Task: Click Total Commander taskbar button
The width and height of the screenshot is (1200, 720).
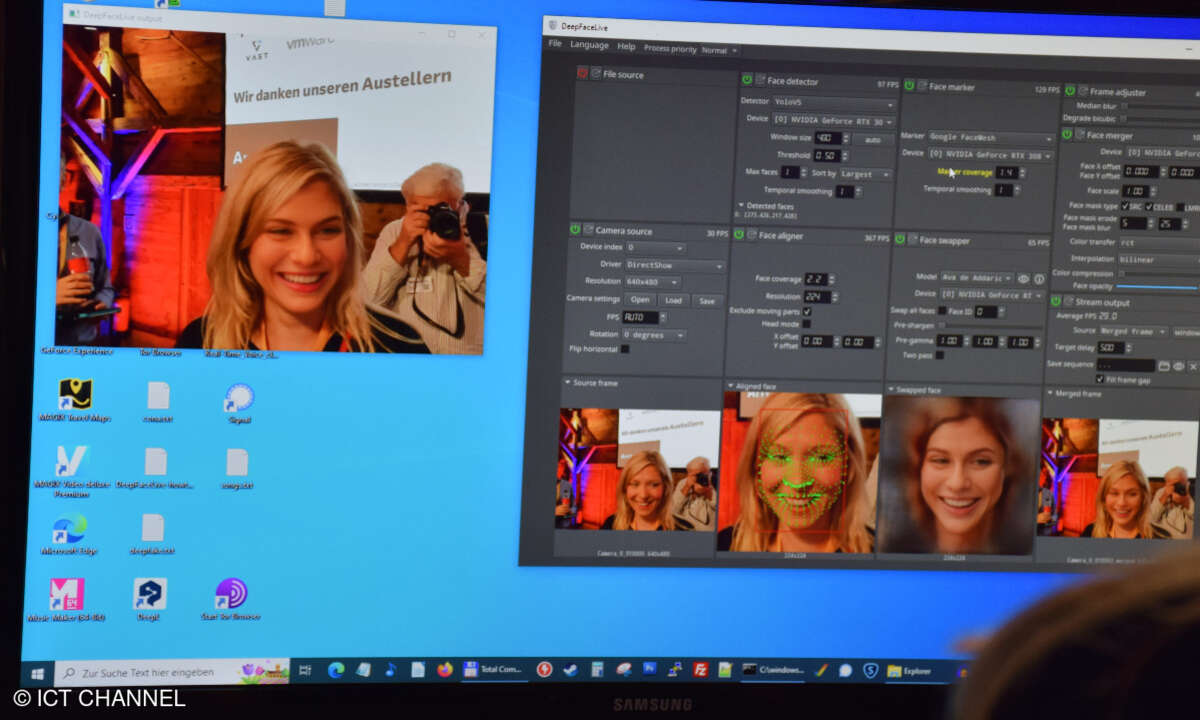Action: (x=493, y=670)
